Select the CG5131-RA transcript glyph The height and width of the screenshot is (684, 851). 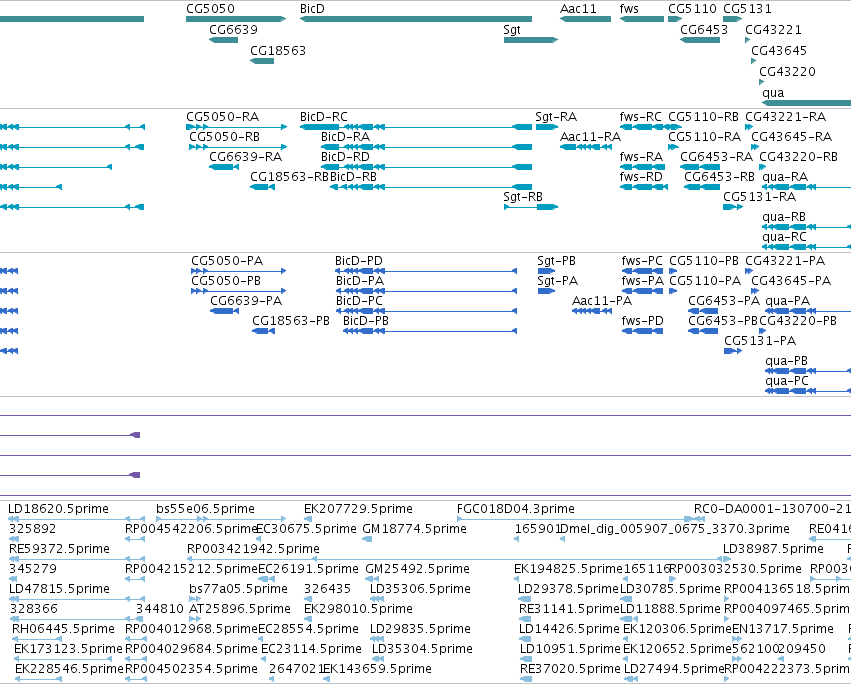pyautogui.click(x=733, y=207)
